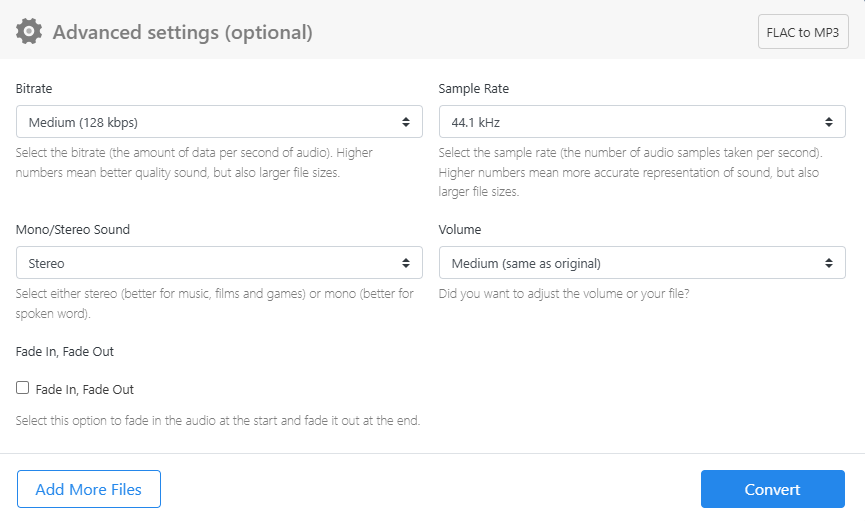865x521 pixels.
Task: Click the gear icon beside Advanced settings
Action: (30, 32)
